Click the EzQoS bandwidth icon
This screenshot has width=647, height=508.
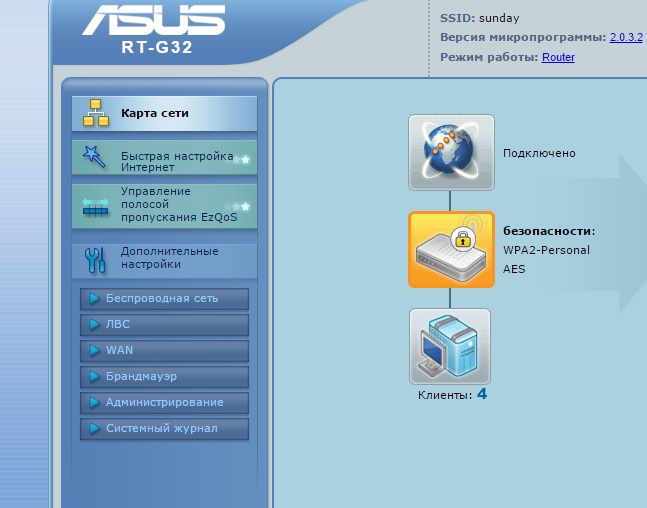(x=95, y=206)
